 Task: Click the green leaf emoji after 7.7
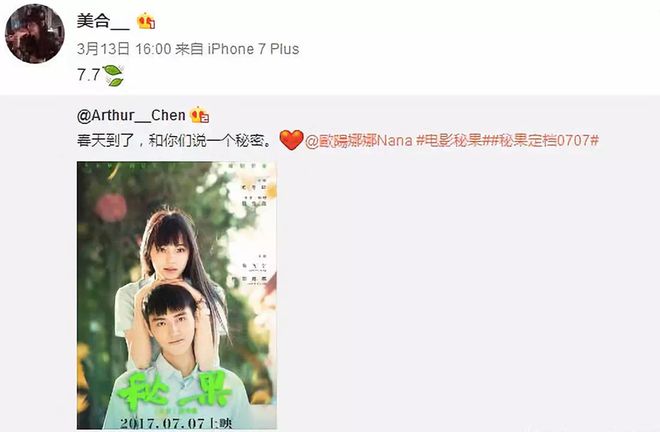(x=113, y=75)
